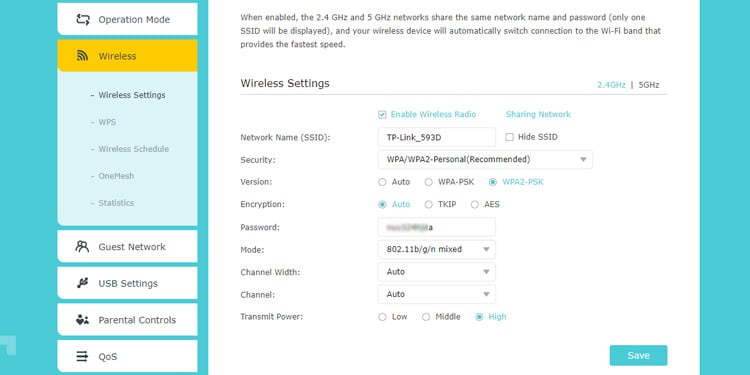Switch to the 2.4GHz band tab

point(611,85)
